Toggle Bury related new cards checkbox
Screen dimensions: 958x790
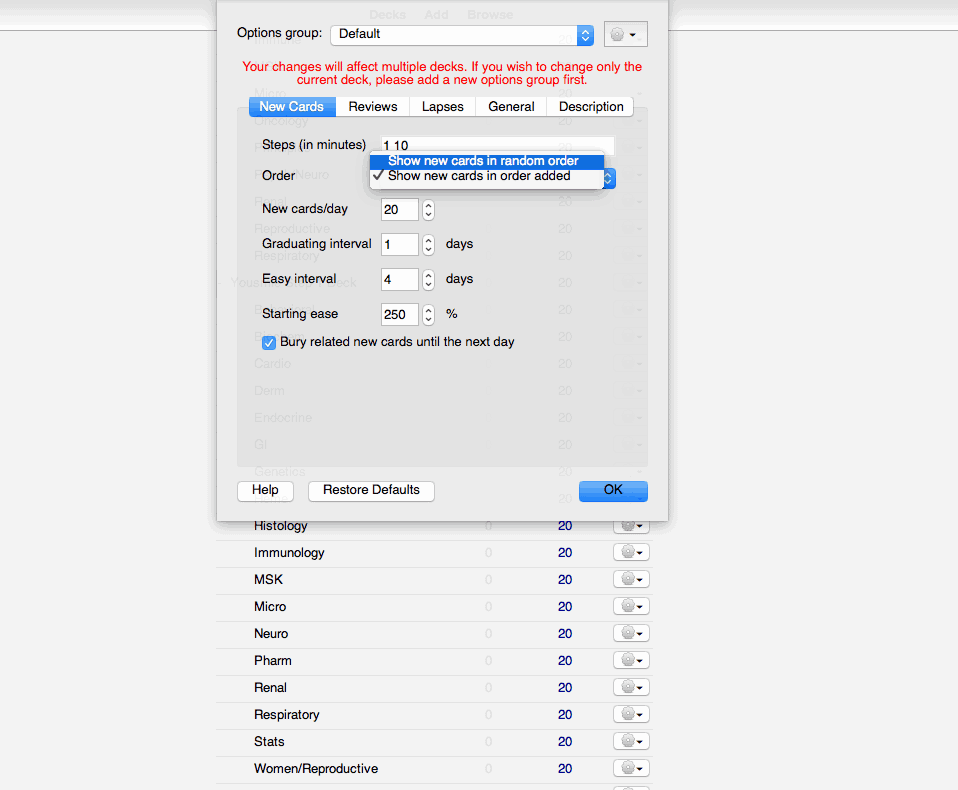point(269,342)
